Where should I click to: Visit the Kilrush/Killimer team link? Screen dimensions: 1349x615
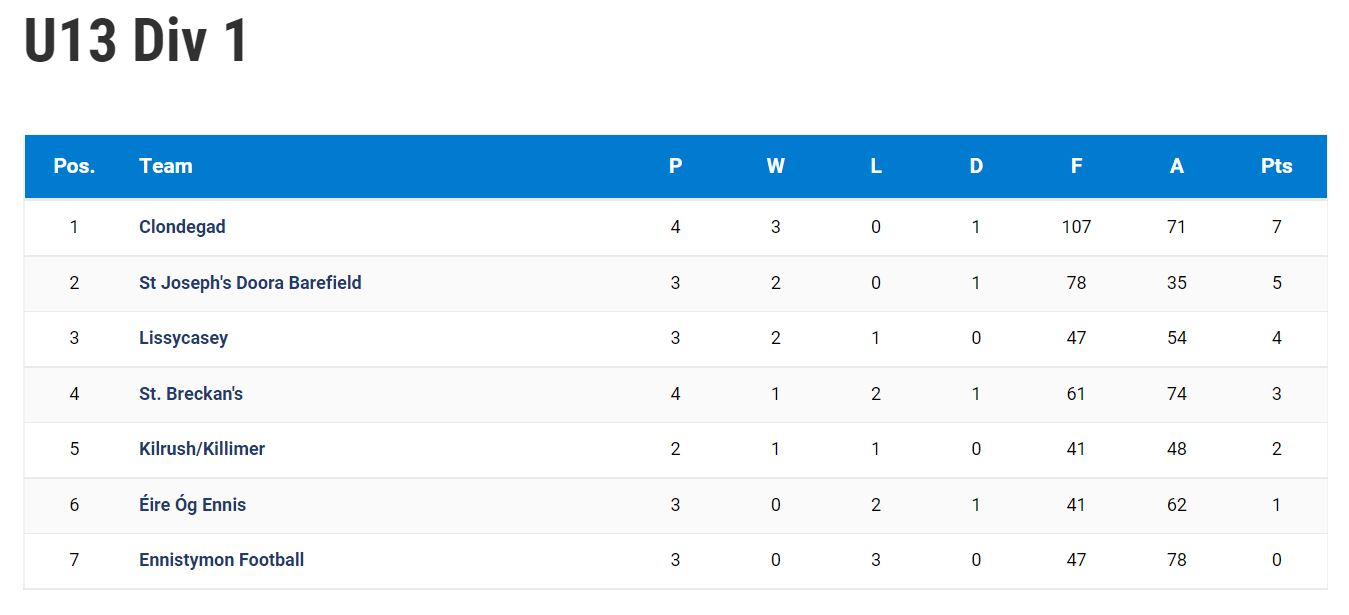[202, 449]
